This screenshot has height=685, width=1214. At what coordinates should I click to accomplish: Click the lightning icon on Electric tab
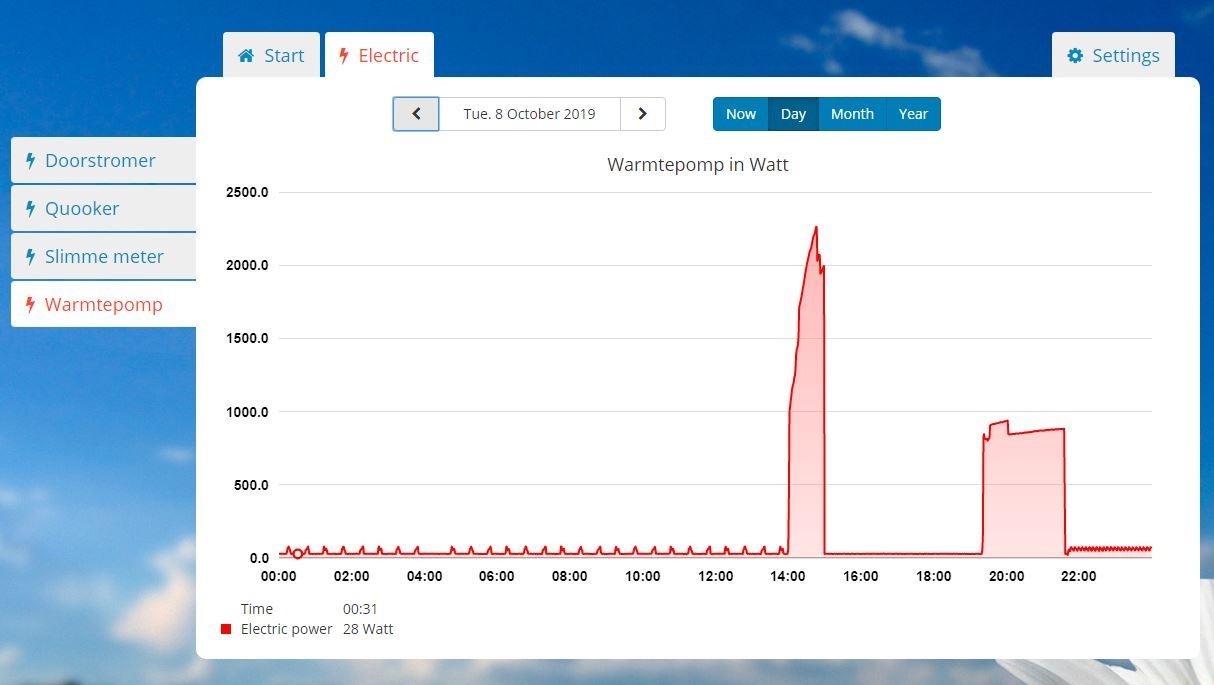click(x=344, y=56)
